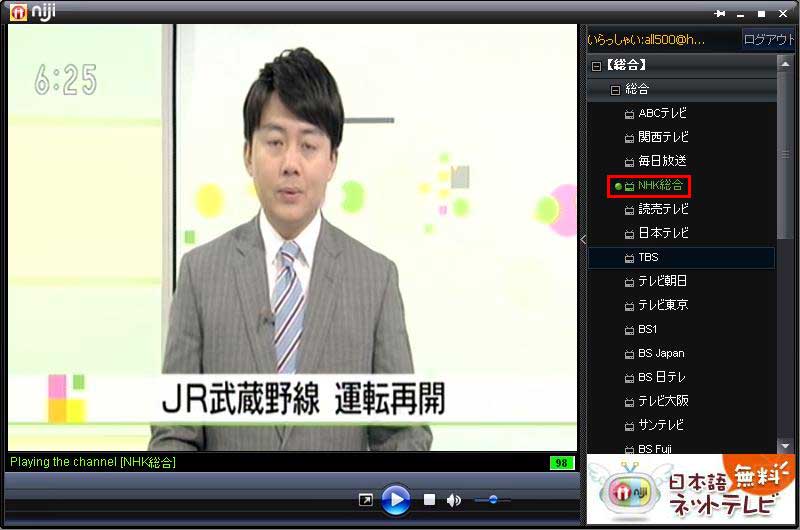Image resolution: width=800 pixels, height=530 pixels.
Task: Click the ログアウト logout button
Action: tap(768, 39)
